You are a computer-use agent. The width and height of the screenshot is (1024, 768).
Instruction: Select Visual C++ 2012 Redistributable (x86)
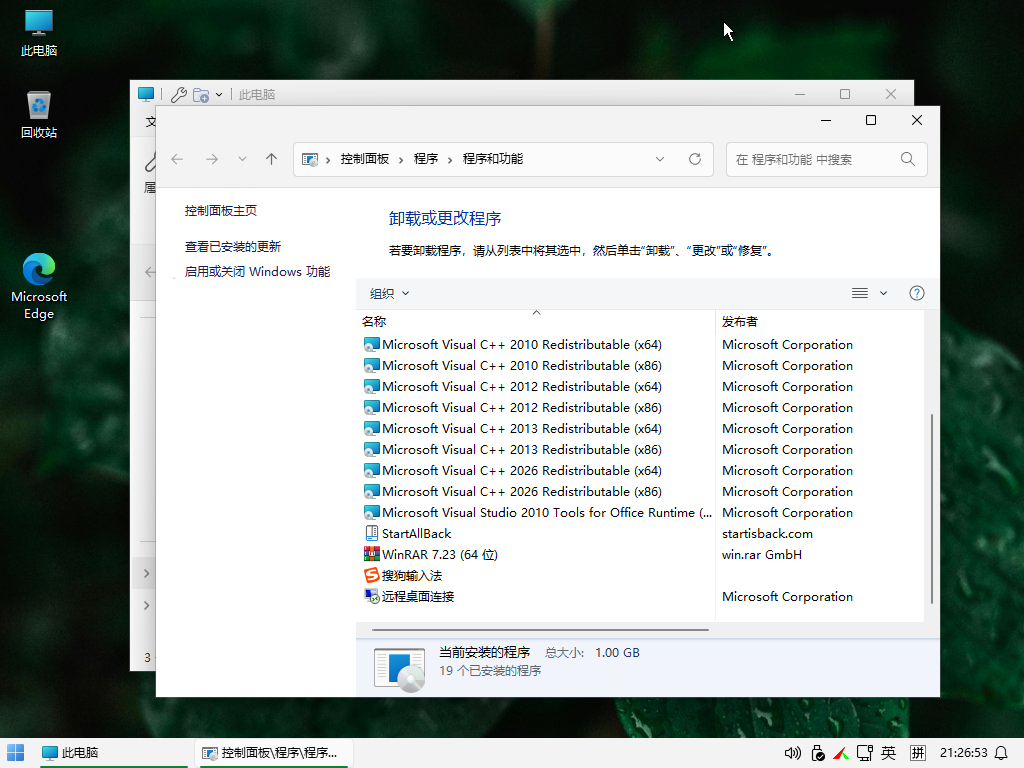[521, 408]
